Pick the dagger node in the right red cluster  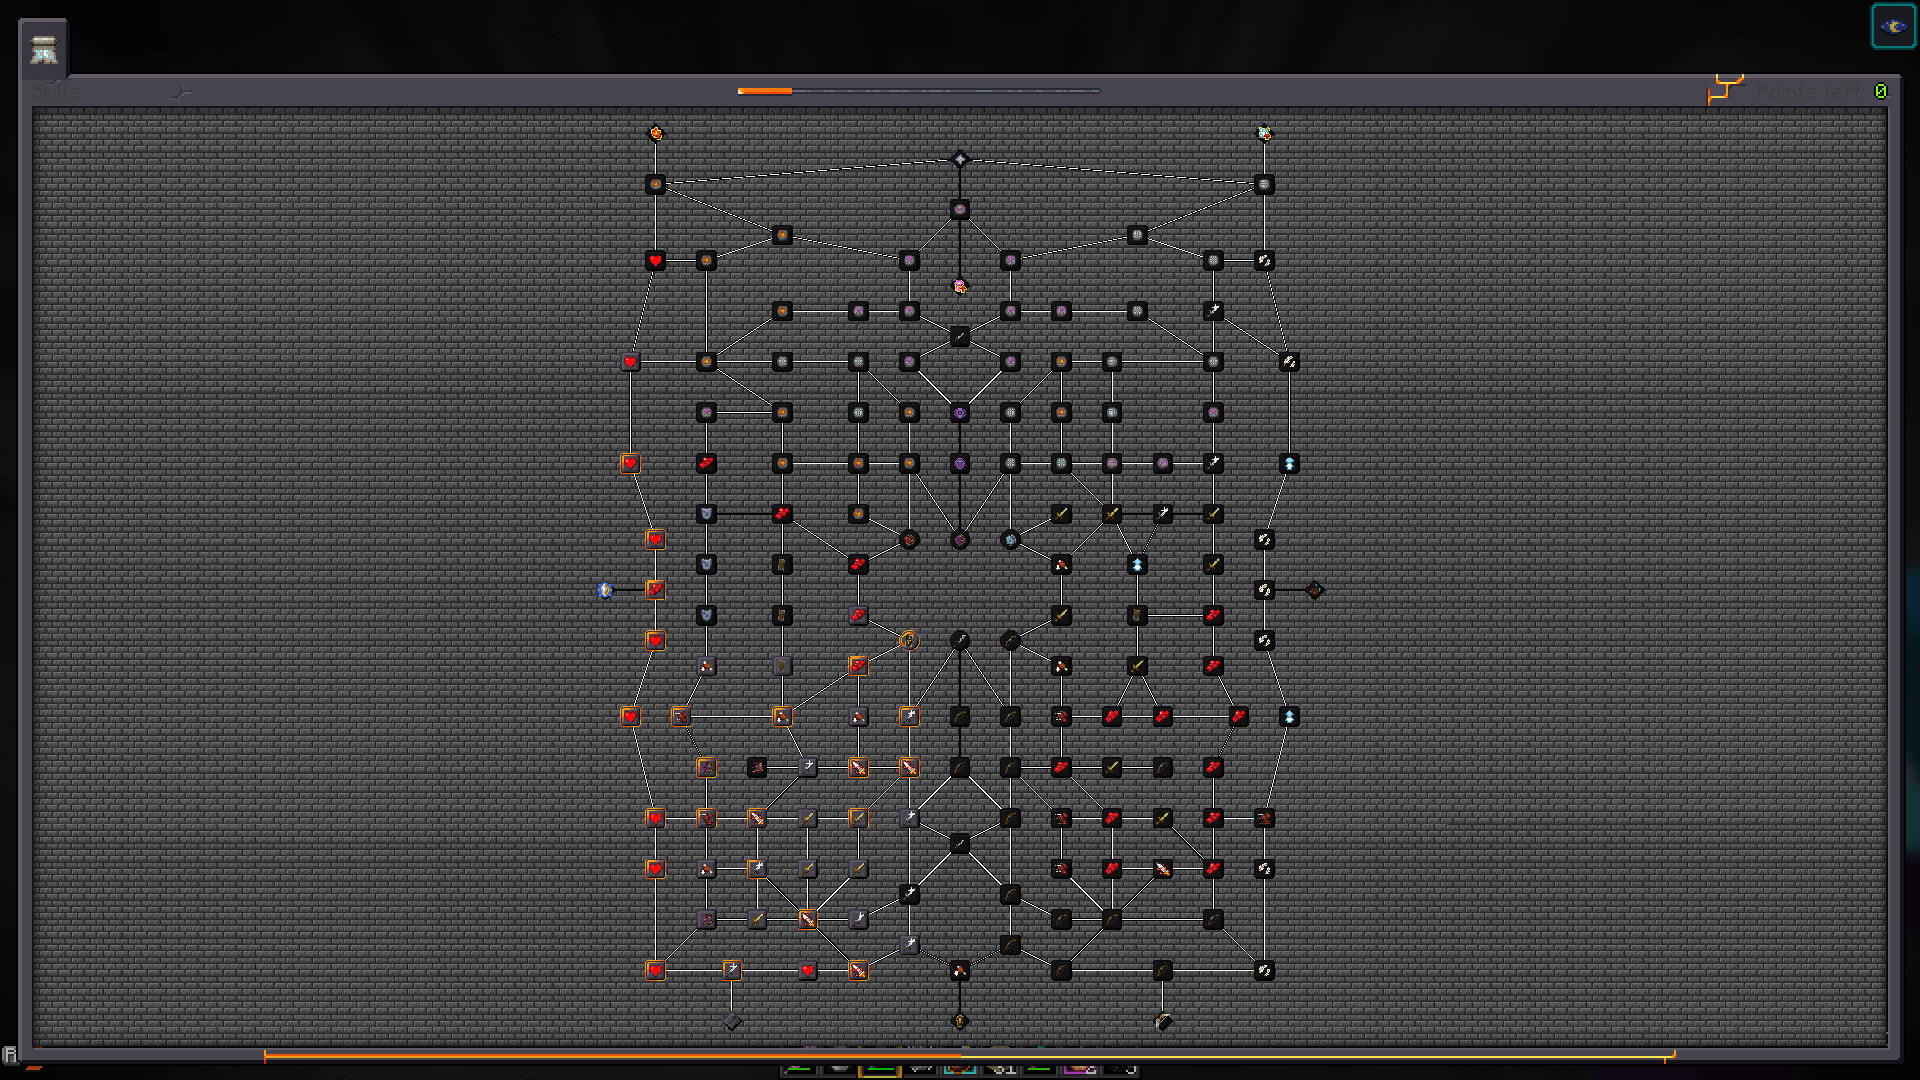coord(1163,869)
